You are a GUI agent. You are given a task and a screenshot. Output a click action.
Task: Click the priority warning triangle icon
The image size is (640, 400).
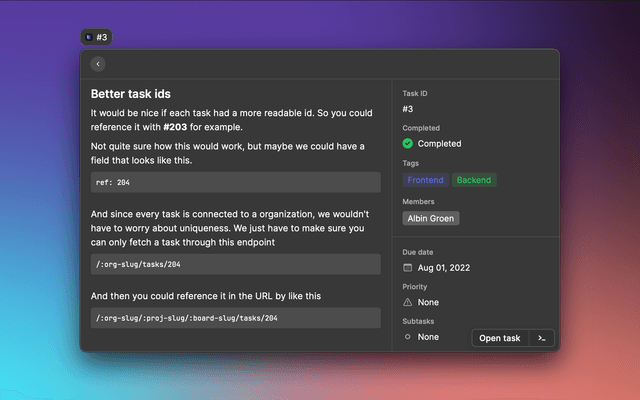click(x=408, y=301)
